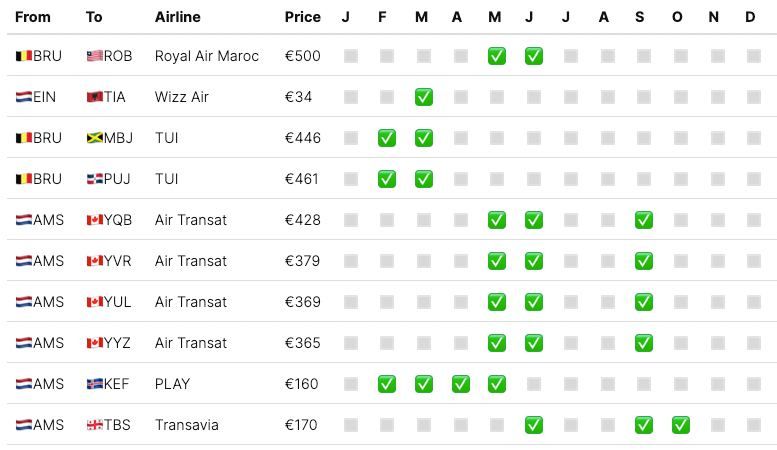Click the Netherlands flag beside EIN
The width and height of the screenshot is (777, 450).
coord(24,97)
